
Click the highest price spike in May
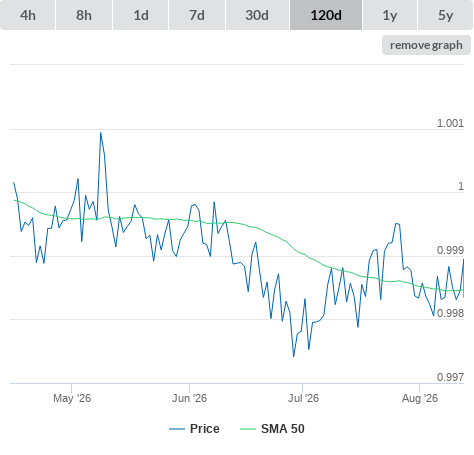point(101,133)
